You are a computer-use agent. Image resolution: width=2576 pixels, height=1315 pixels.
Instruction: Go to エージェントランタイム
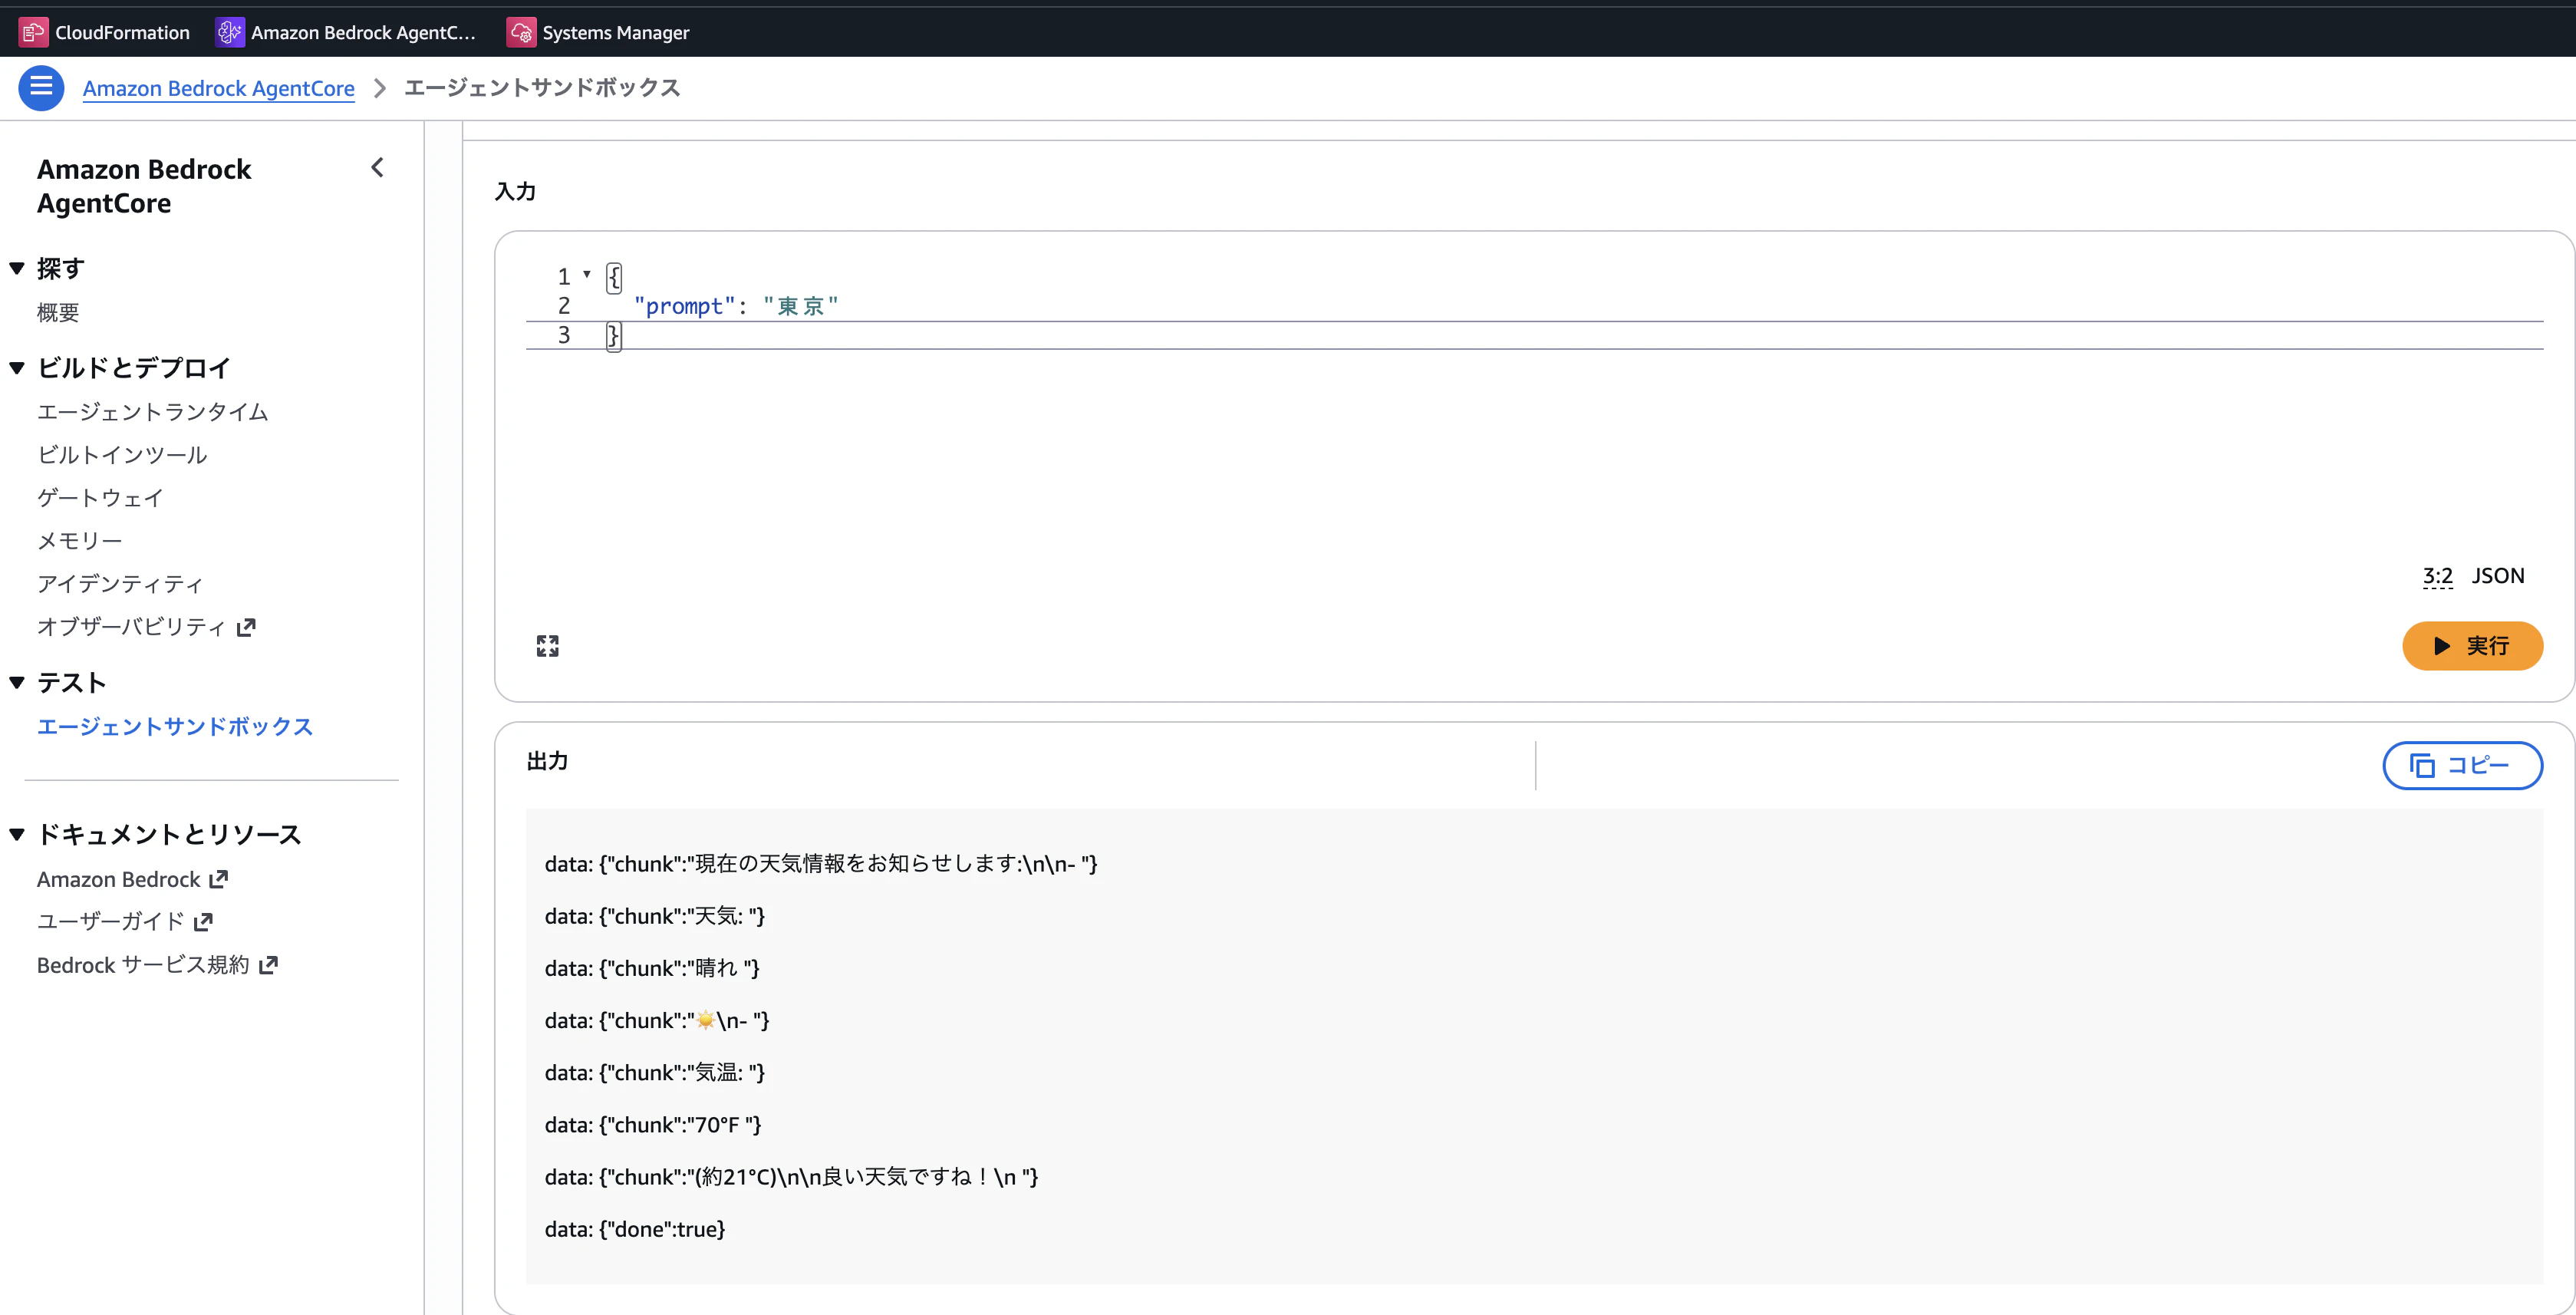point(152,412)
